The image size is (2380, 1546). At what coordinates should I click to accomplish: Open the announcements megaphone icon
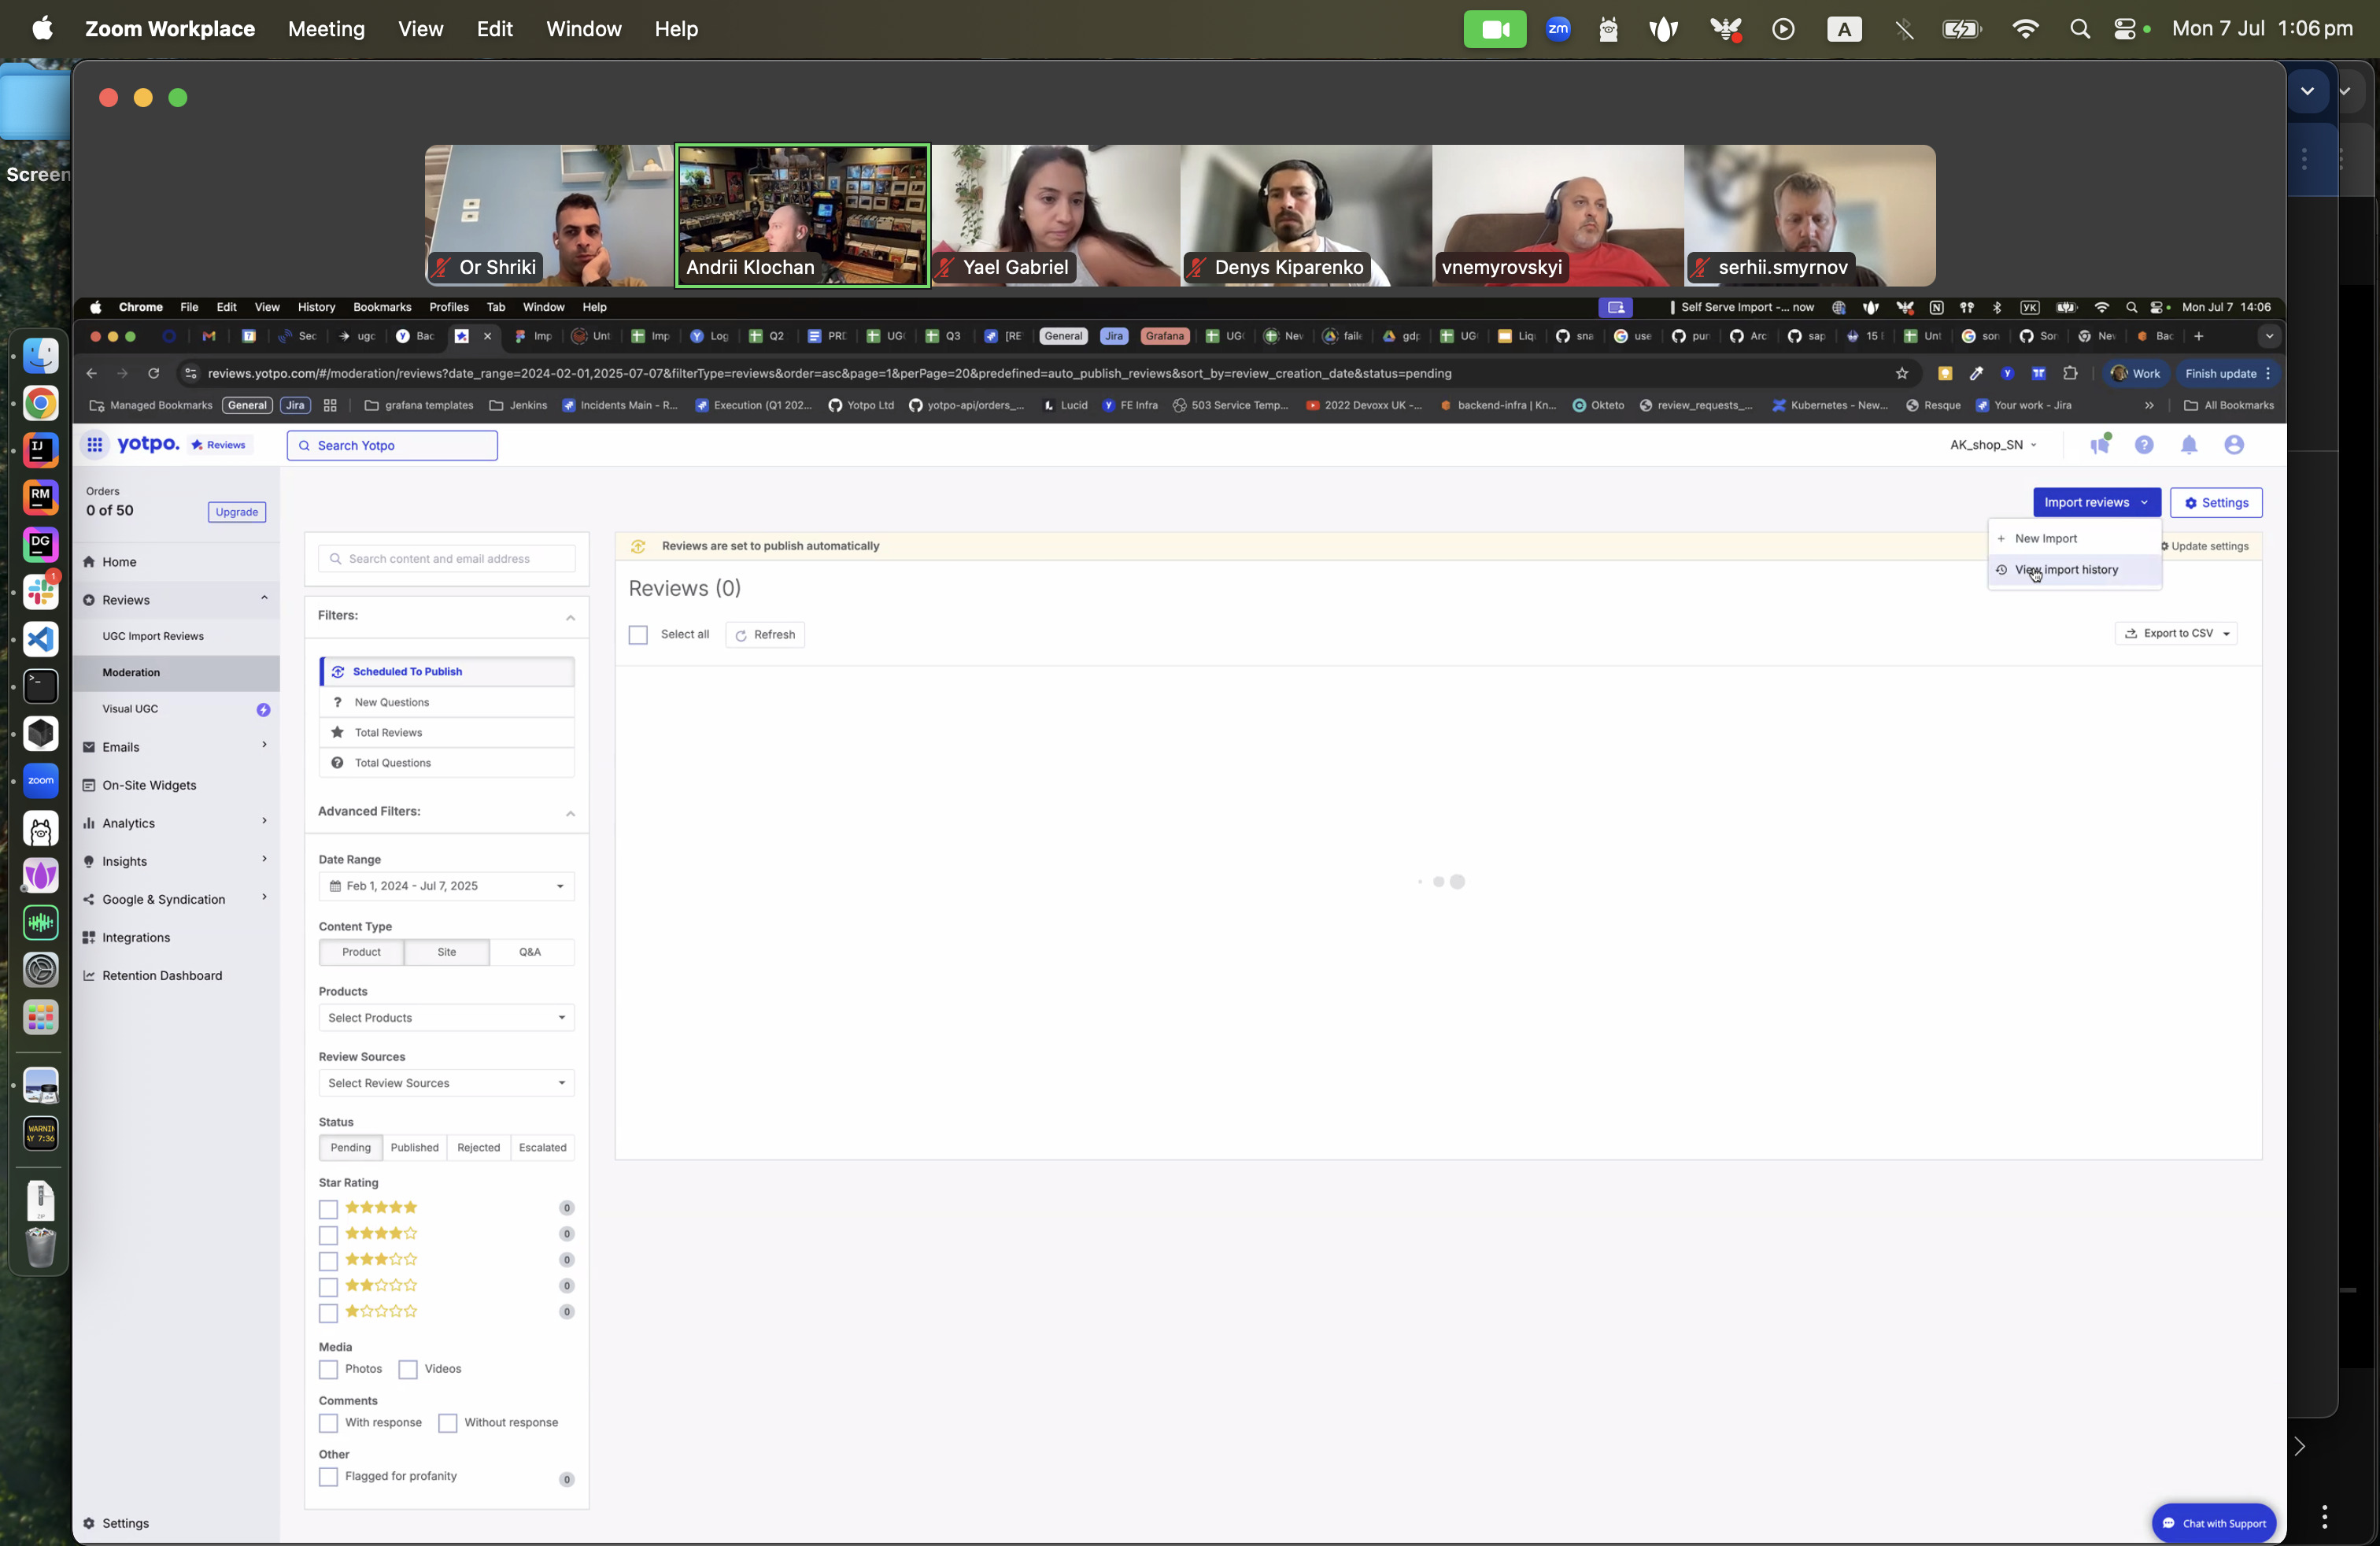pyautogui.click(x=2099, y=444)
